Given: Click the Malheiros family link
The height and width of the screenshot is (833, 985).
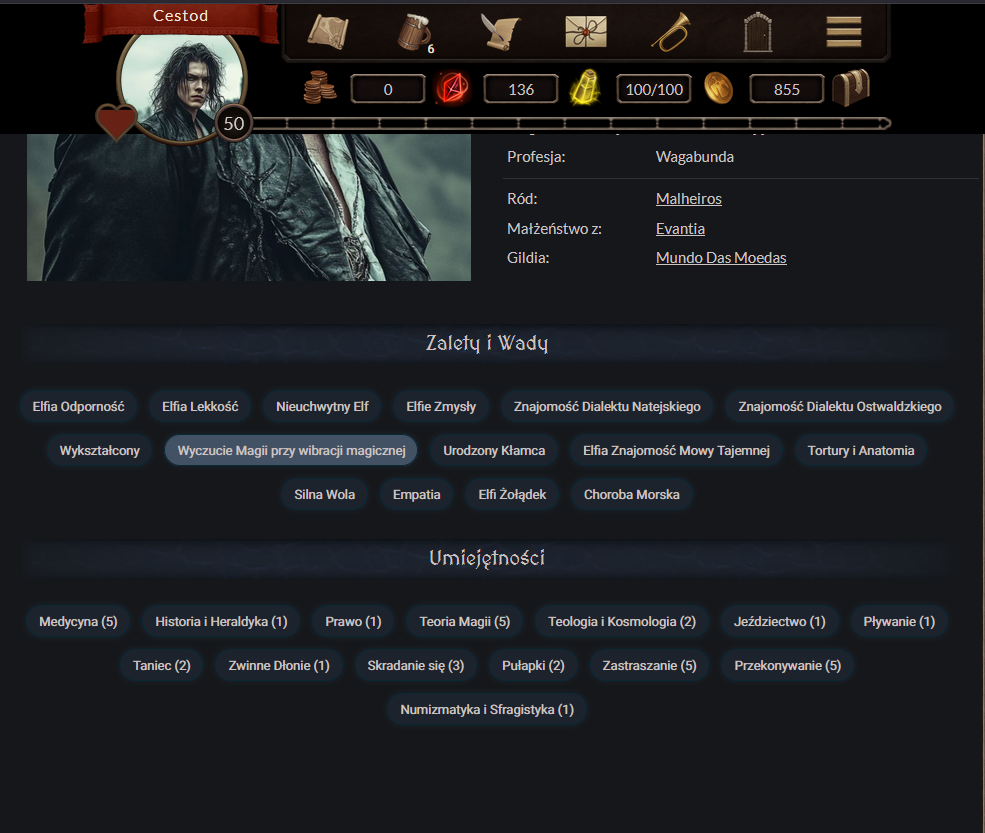Looking at the screenshot, I should 688,199.
